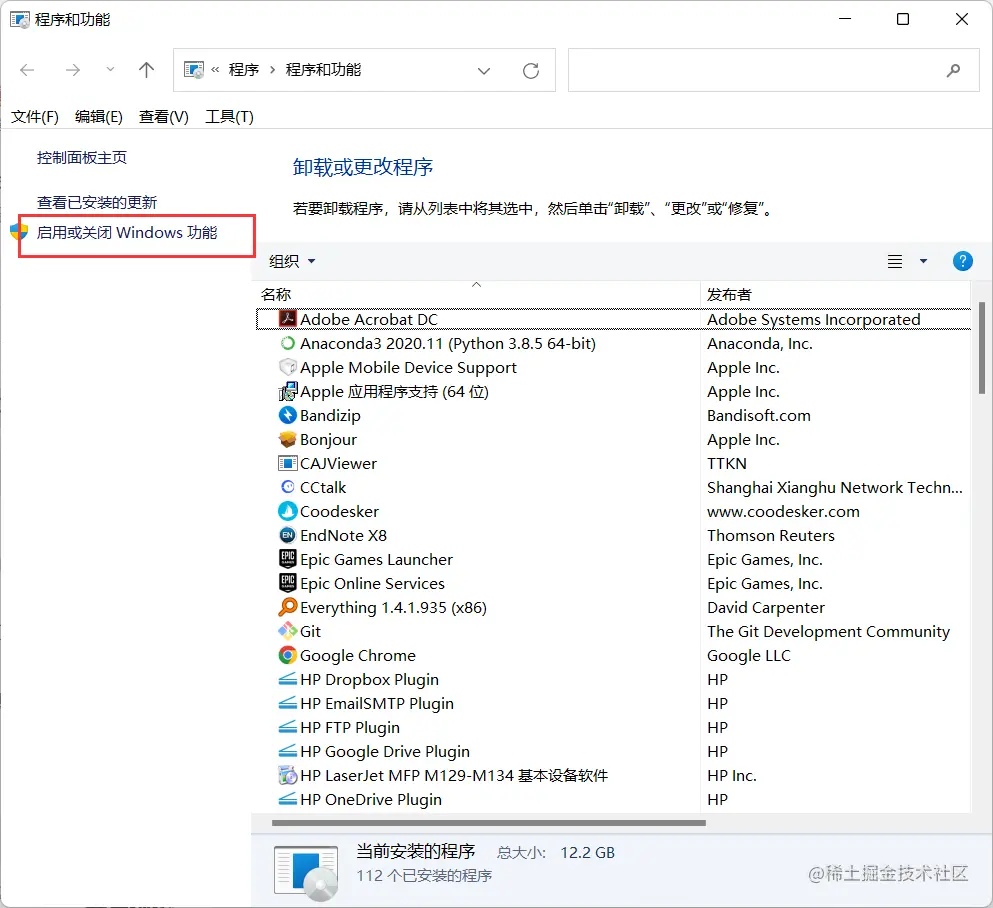Refresh the program list

[528, 70]
